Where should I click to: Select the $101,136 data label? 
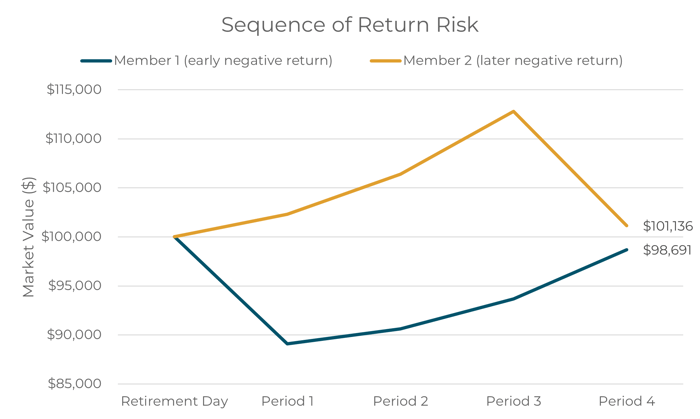667,227
